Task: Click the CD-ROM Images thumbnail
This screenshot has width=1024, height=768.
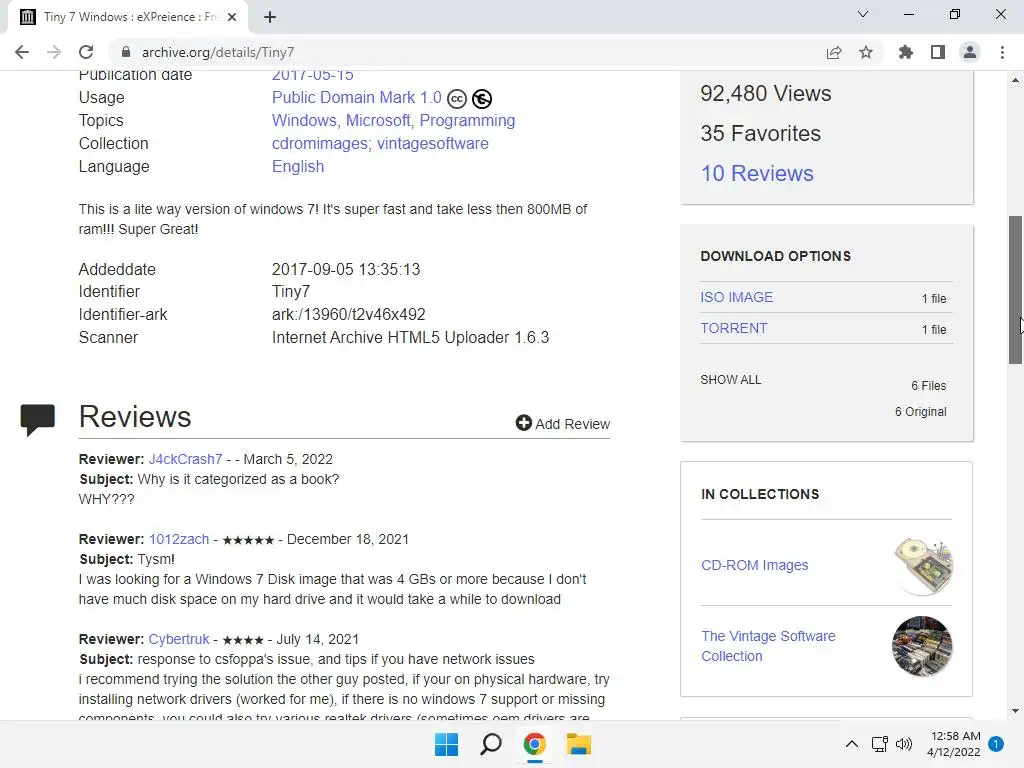Action: click(x=923, y=566)
